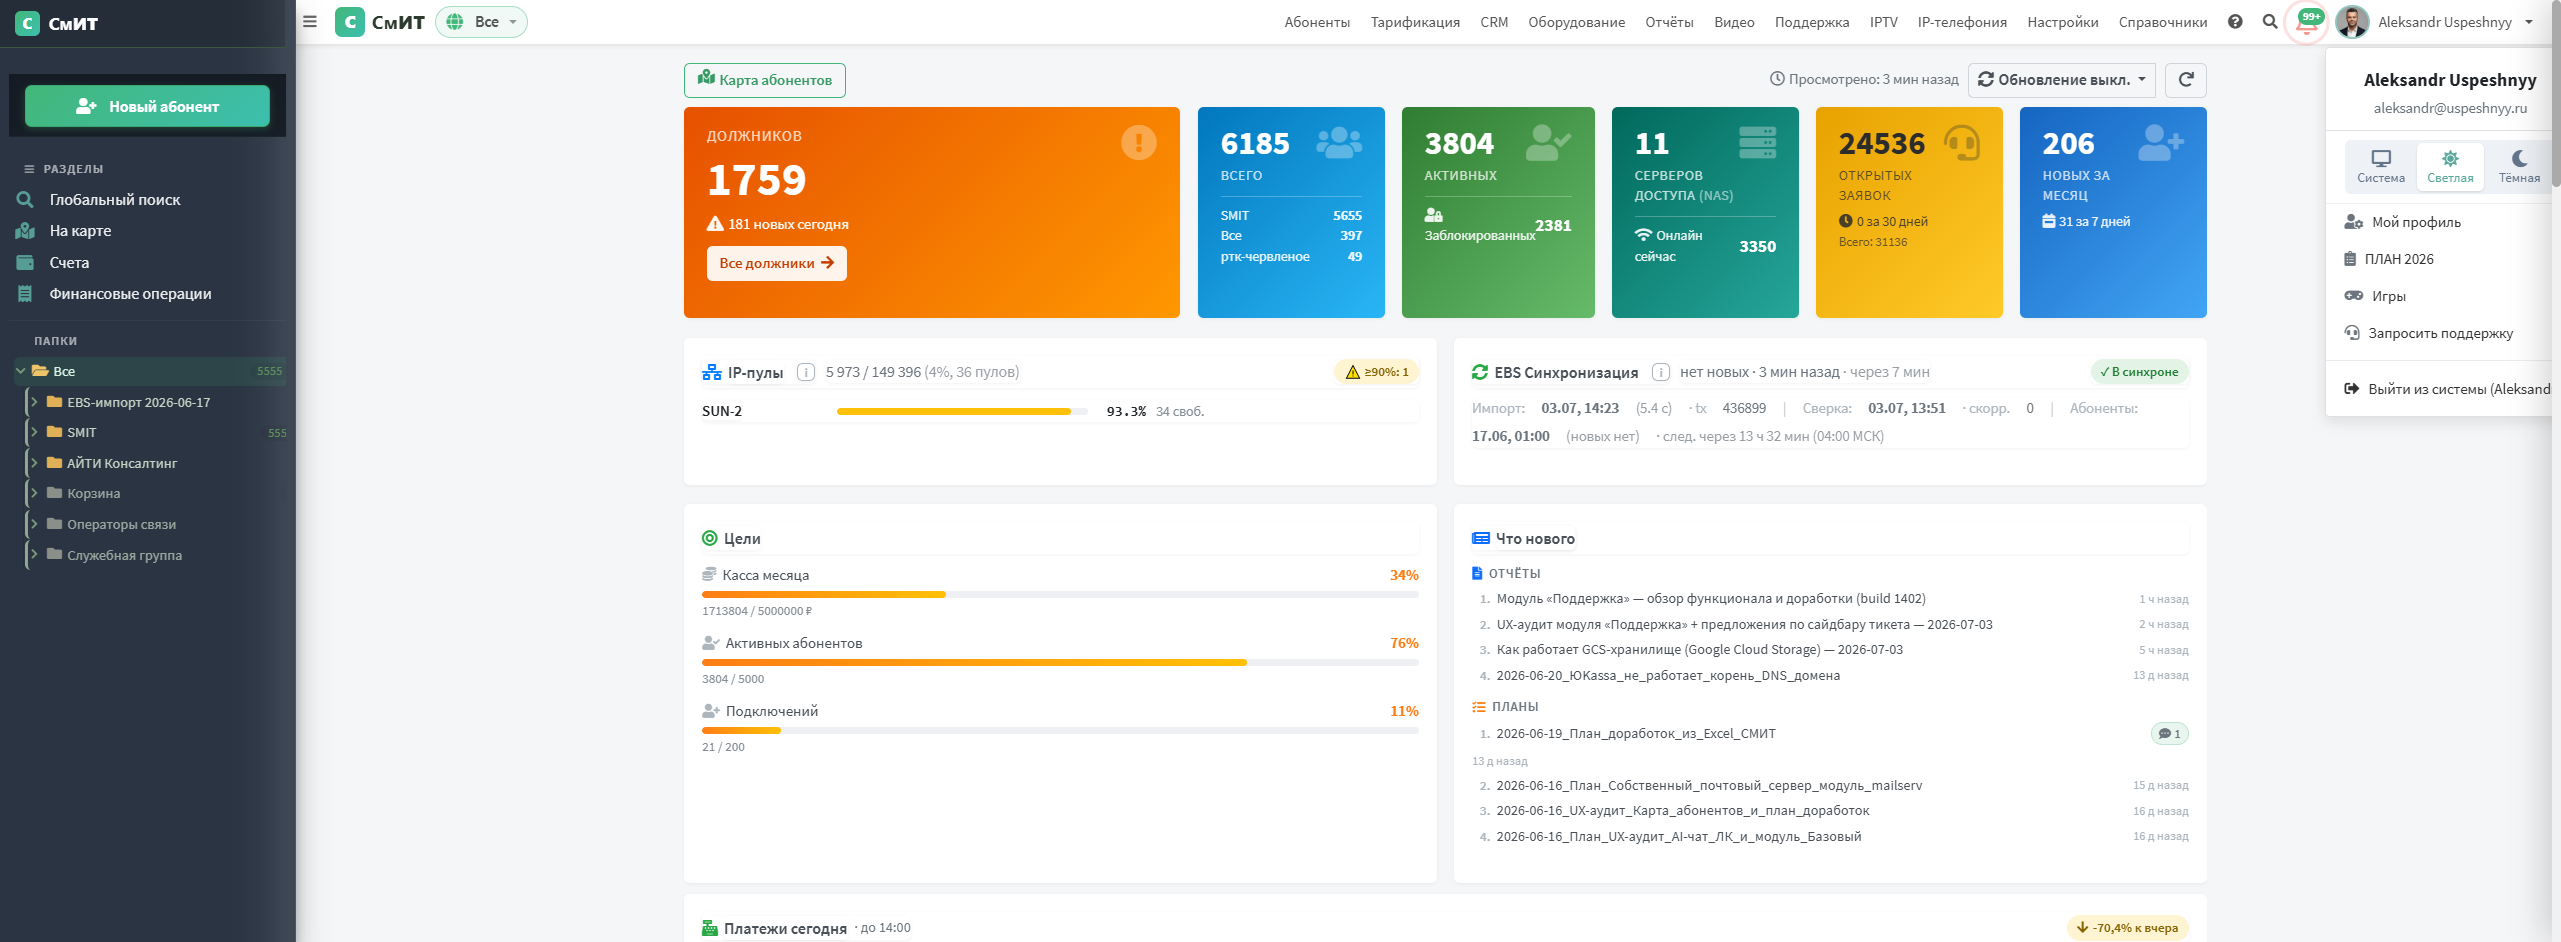Open the help question mark icon

pos(2235,22)
